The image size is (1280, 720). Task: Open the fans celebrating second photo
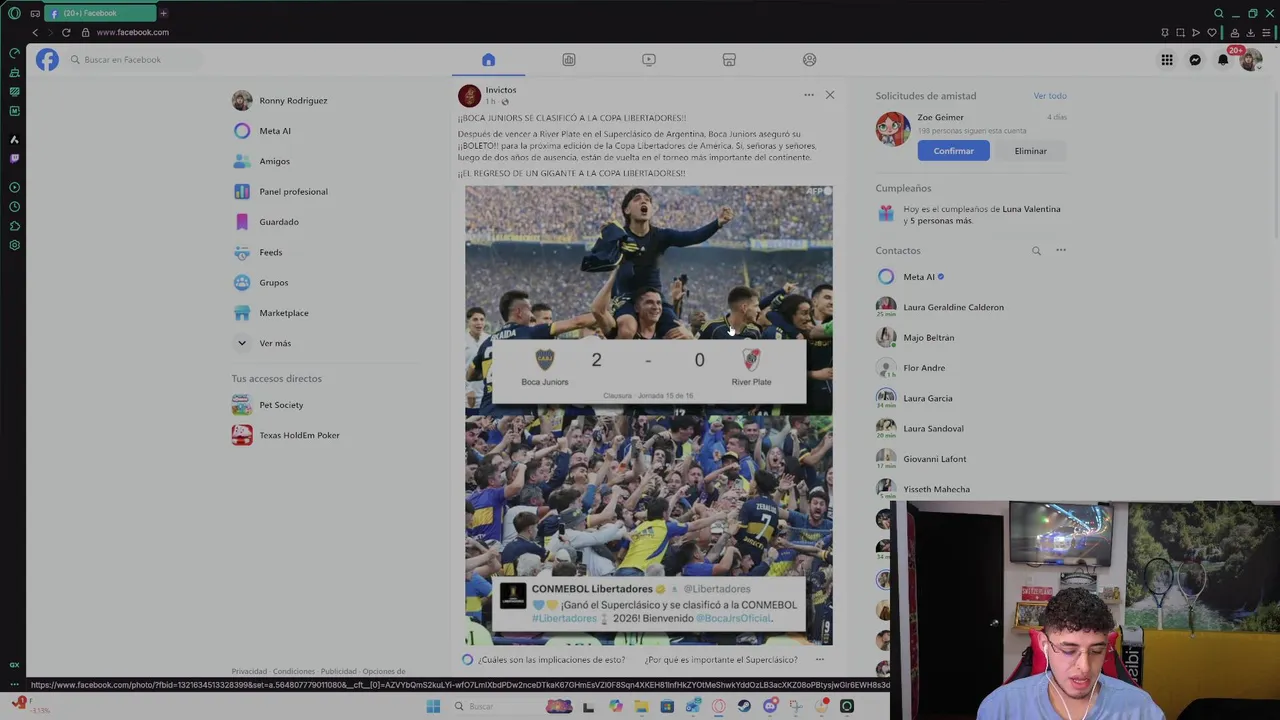[648, 531]
